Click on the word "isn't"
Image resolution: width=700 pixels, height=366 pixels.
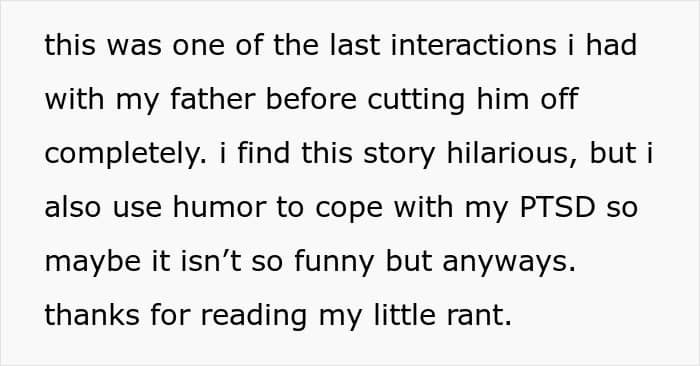[211, 261]
